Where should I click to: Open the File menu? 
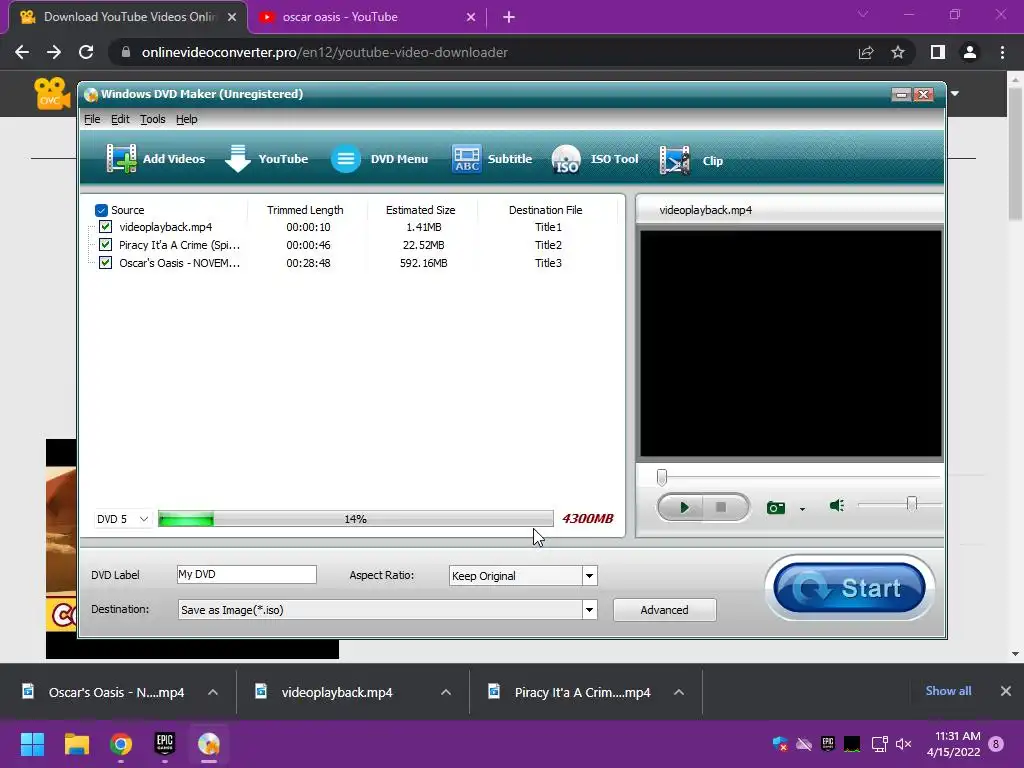click(x=92, y=119)
